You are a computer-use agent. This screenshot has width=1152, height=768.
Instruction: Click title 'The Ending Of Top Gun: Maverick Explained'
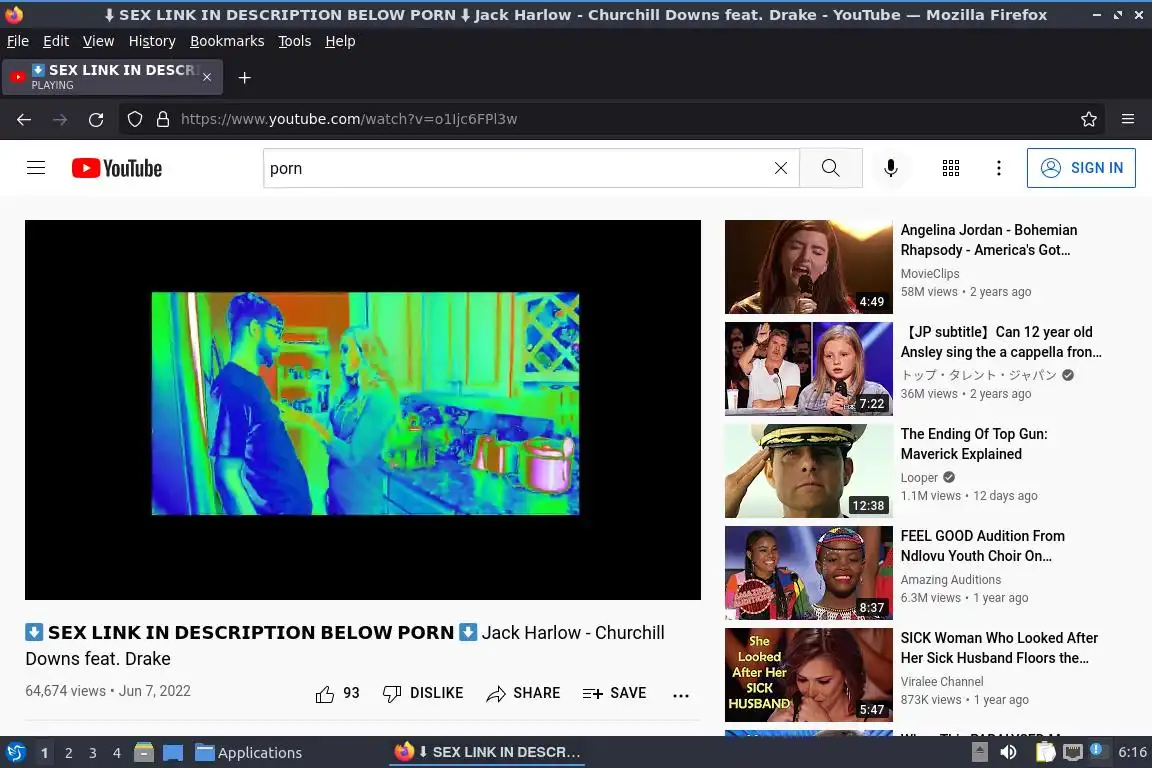pos(974,444)
